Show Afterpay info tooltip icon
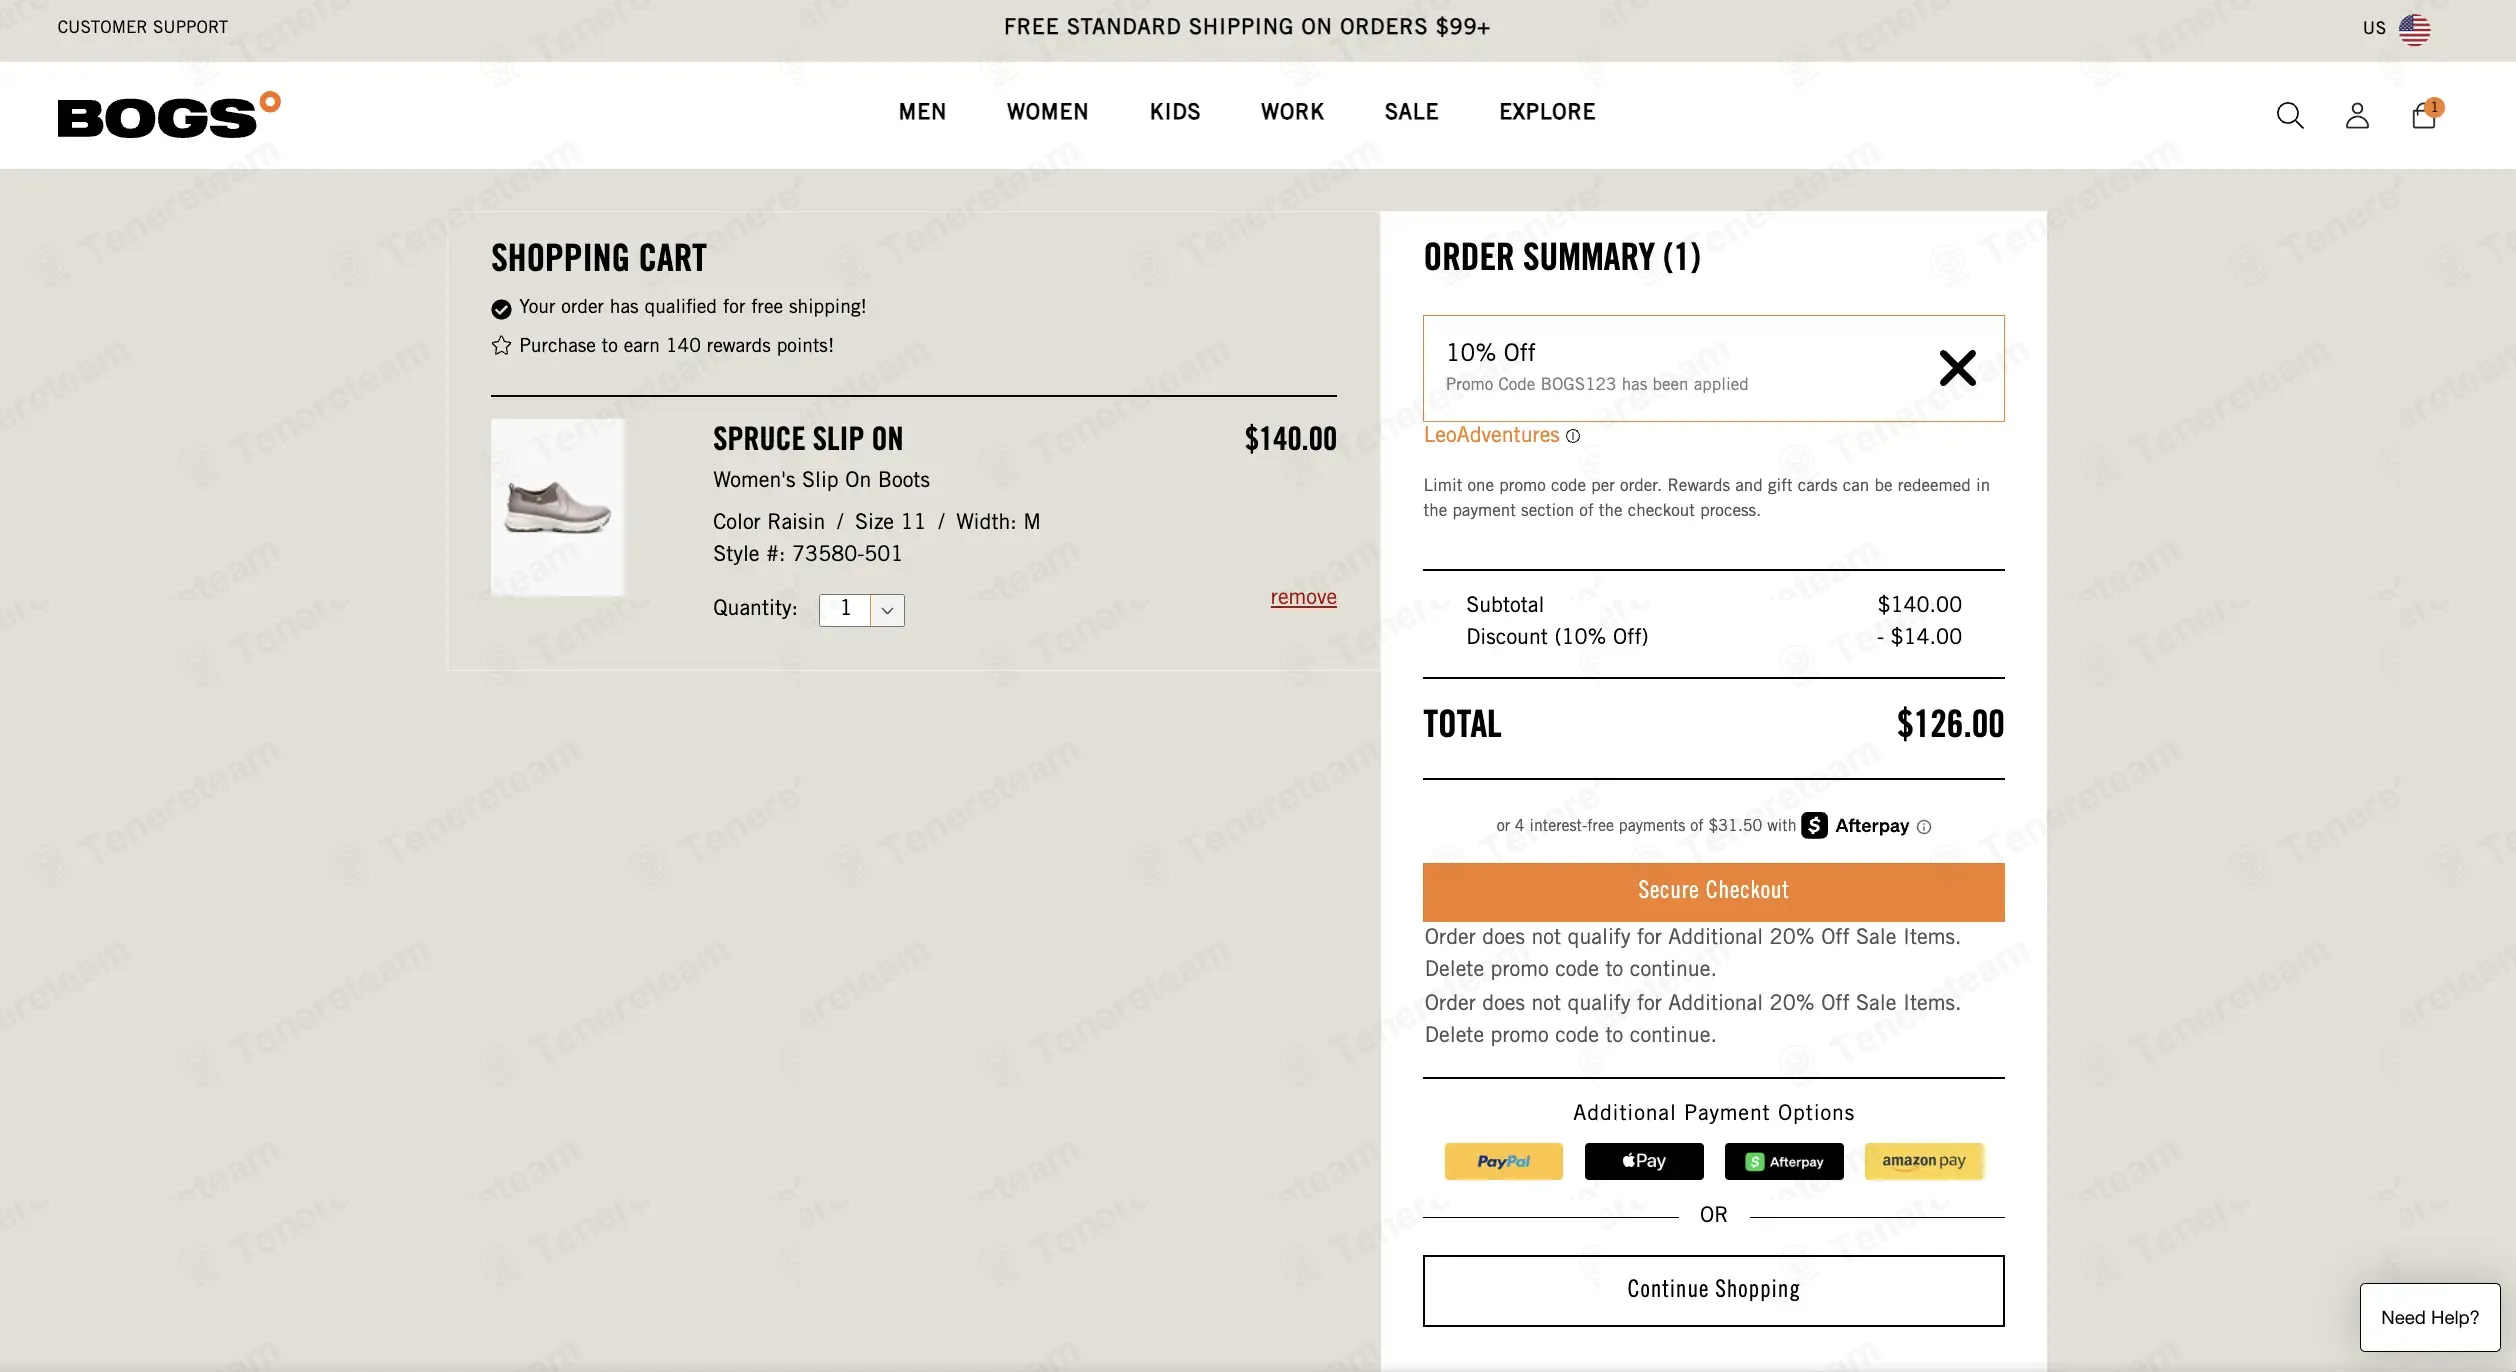The width and height of the screenshot is (2516, 1372). (1924, 827)
